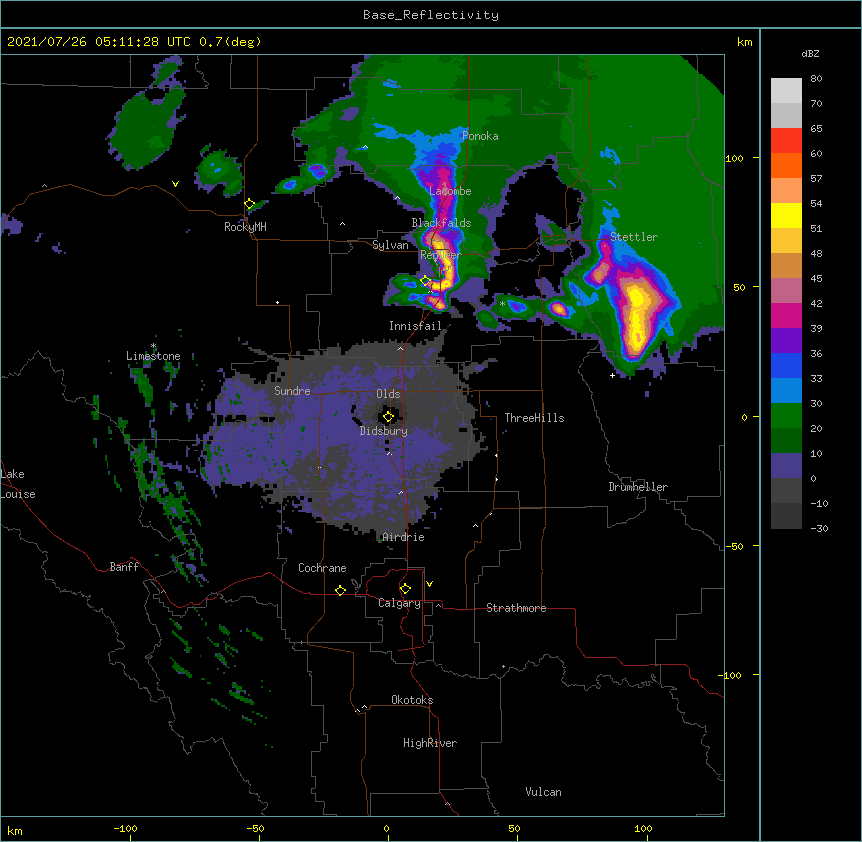
Task: Click the yellow V marker northeast of Calgary
Action: coord(429,584)
